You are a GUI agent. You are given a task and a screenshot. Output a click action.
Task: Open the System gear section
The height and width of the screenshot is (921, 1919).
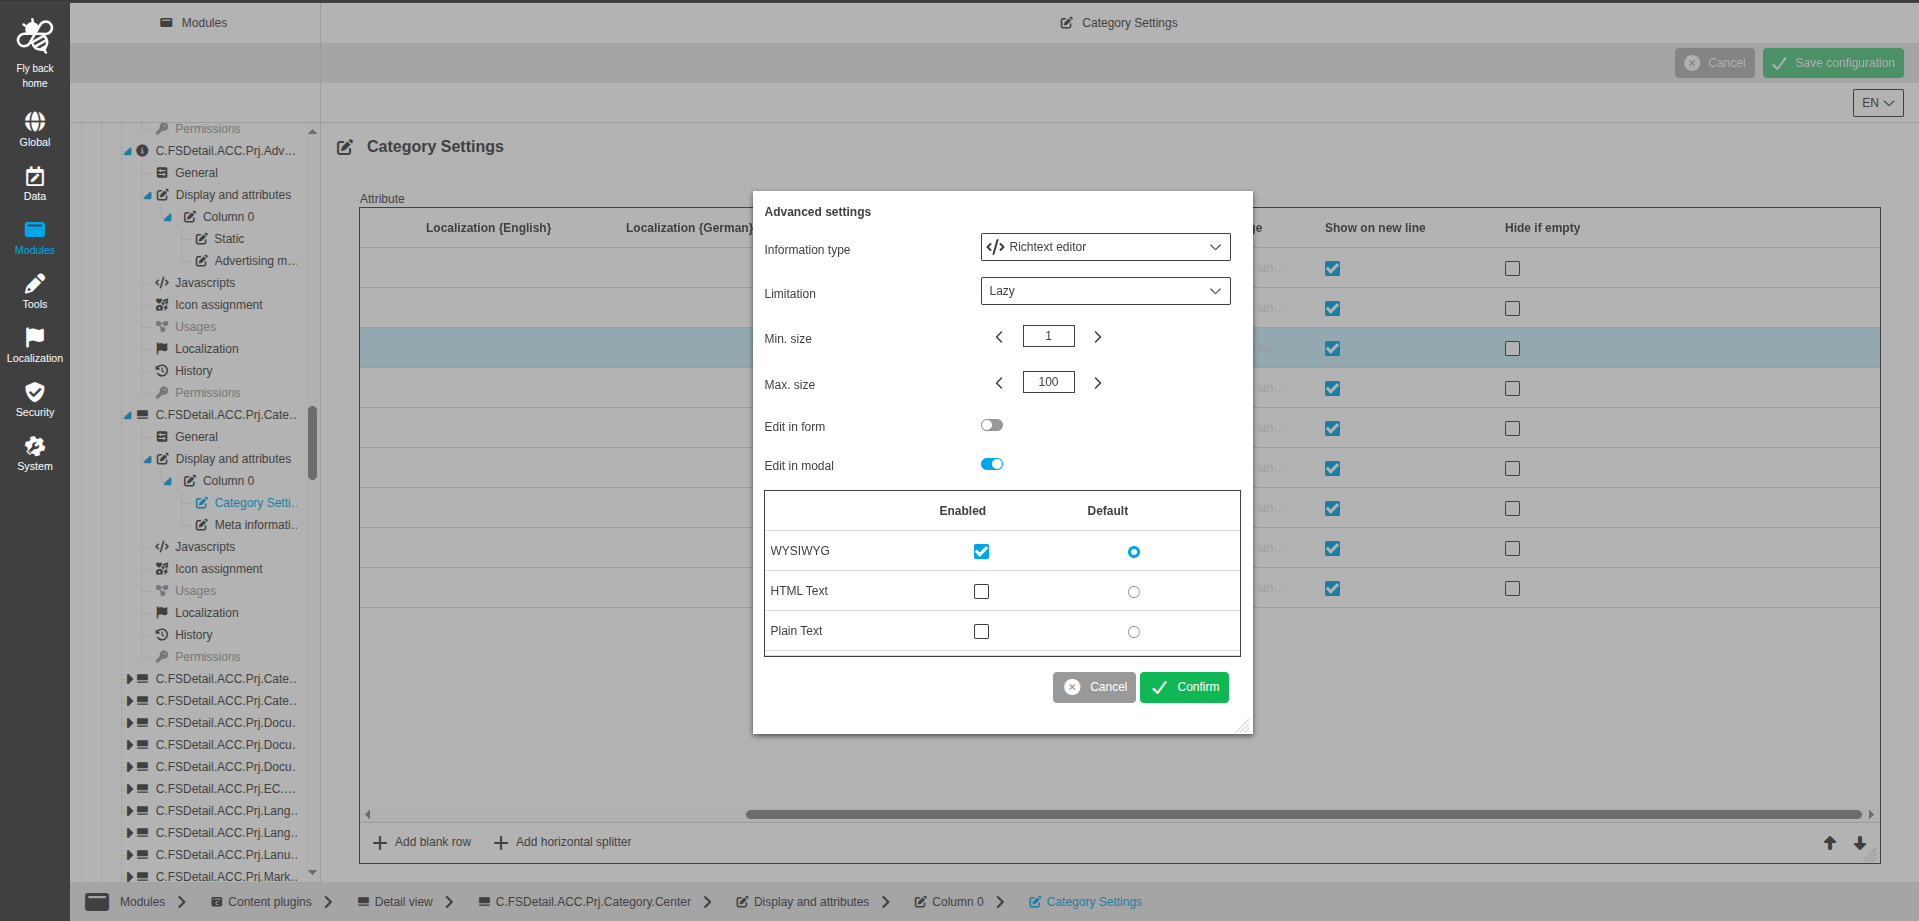pyautogui.click(x=35, y=446)
